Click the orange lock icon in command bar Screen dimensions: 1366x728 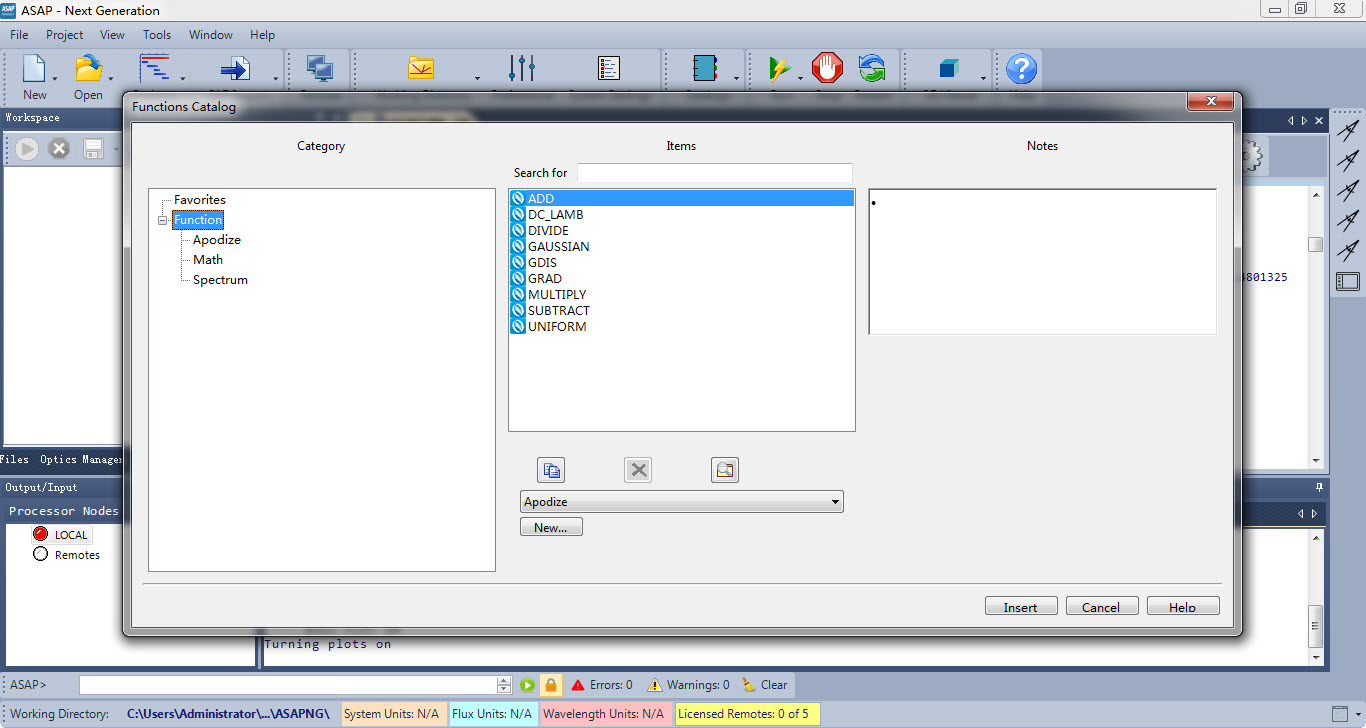pos(551,685)
